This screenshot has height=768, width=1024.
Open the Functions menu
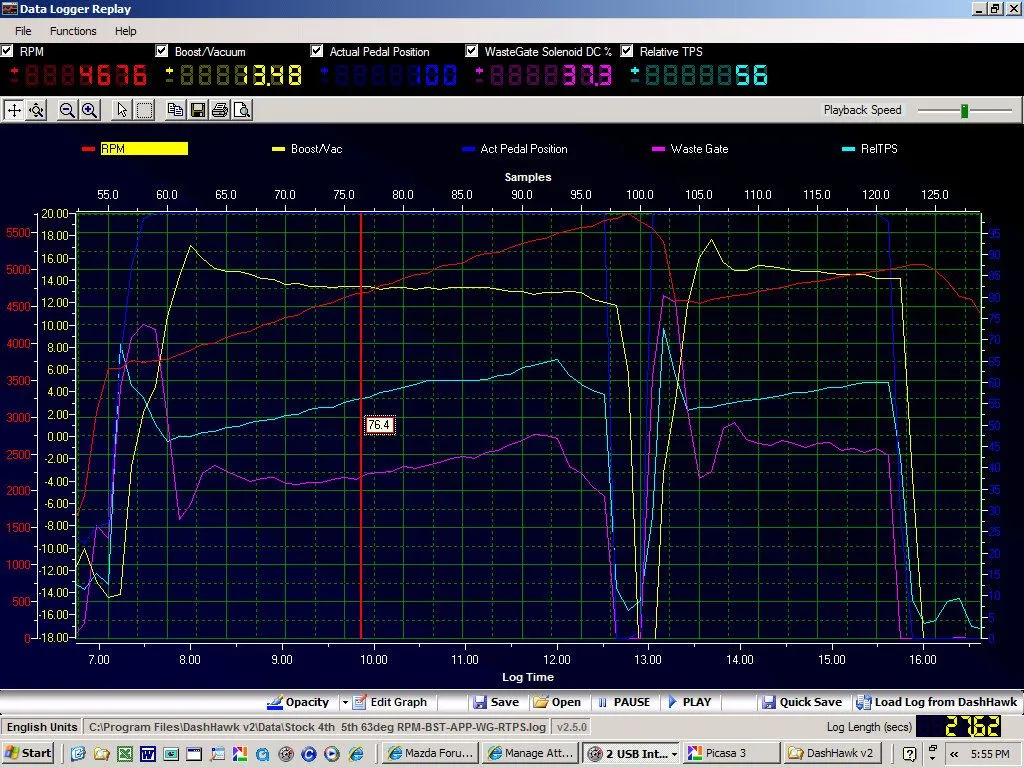click(73, 31)
